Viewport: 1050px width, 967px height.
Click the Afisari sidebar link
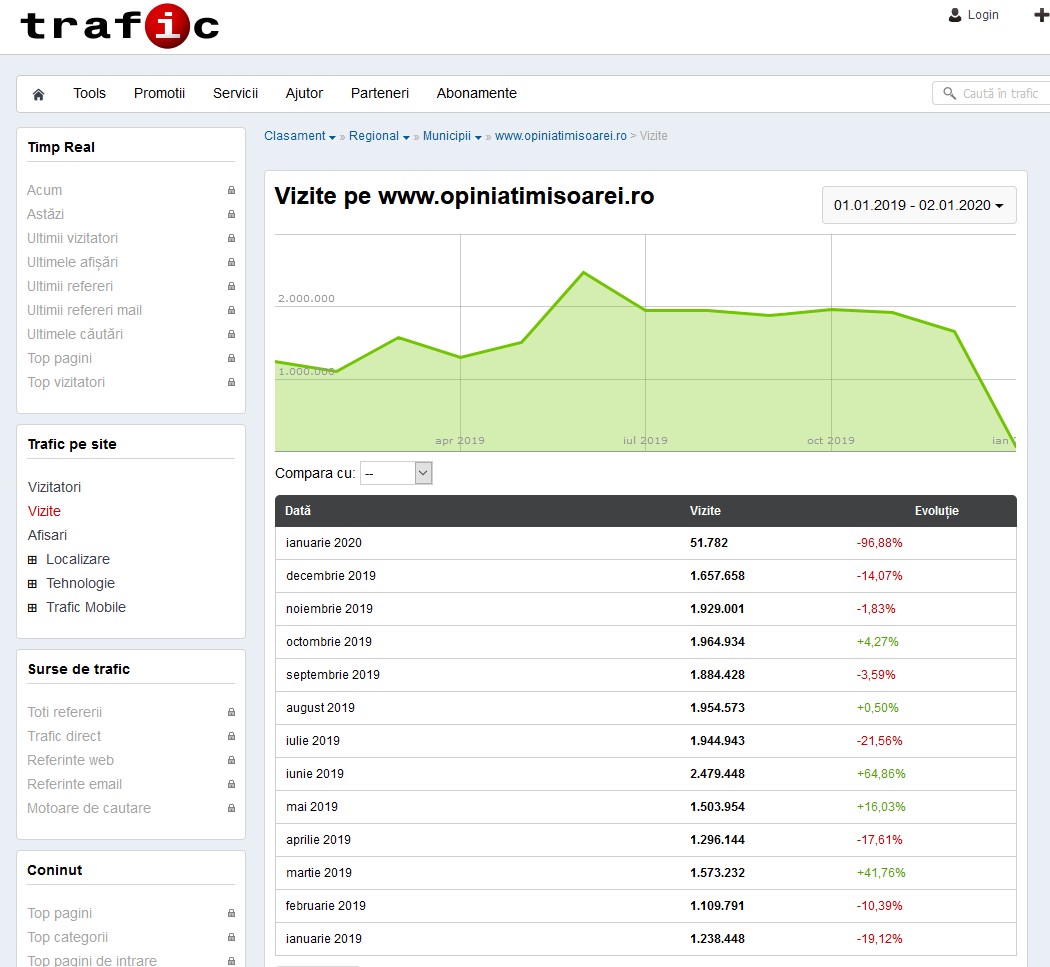pyautogui.click(x=47, y=535)
